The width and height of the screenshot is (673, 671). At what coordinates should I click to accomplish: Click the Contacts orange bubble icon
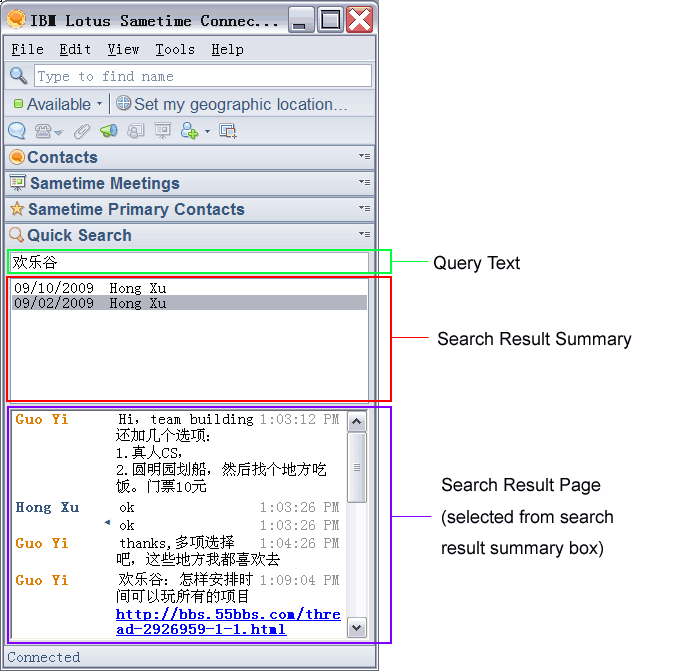point(17,157)
